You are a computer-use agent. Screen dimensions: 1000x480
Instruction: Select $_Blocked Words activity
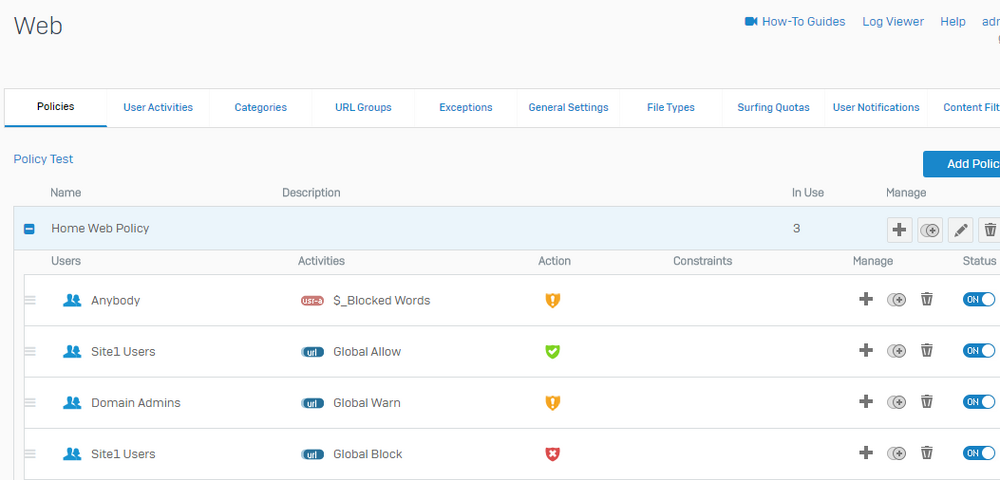[382, 300]
